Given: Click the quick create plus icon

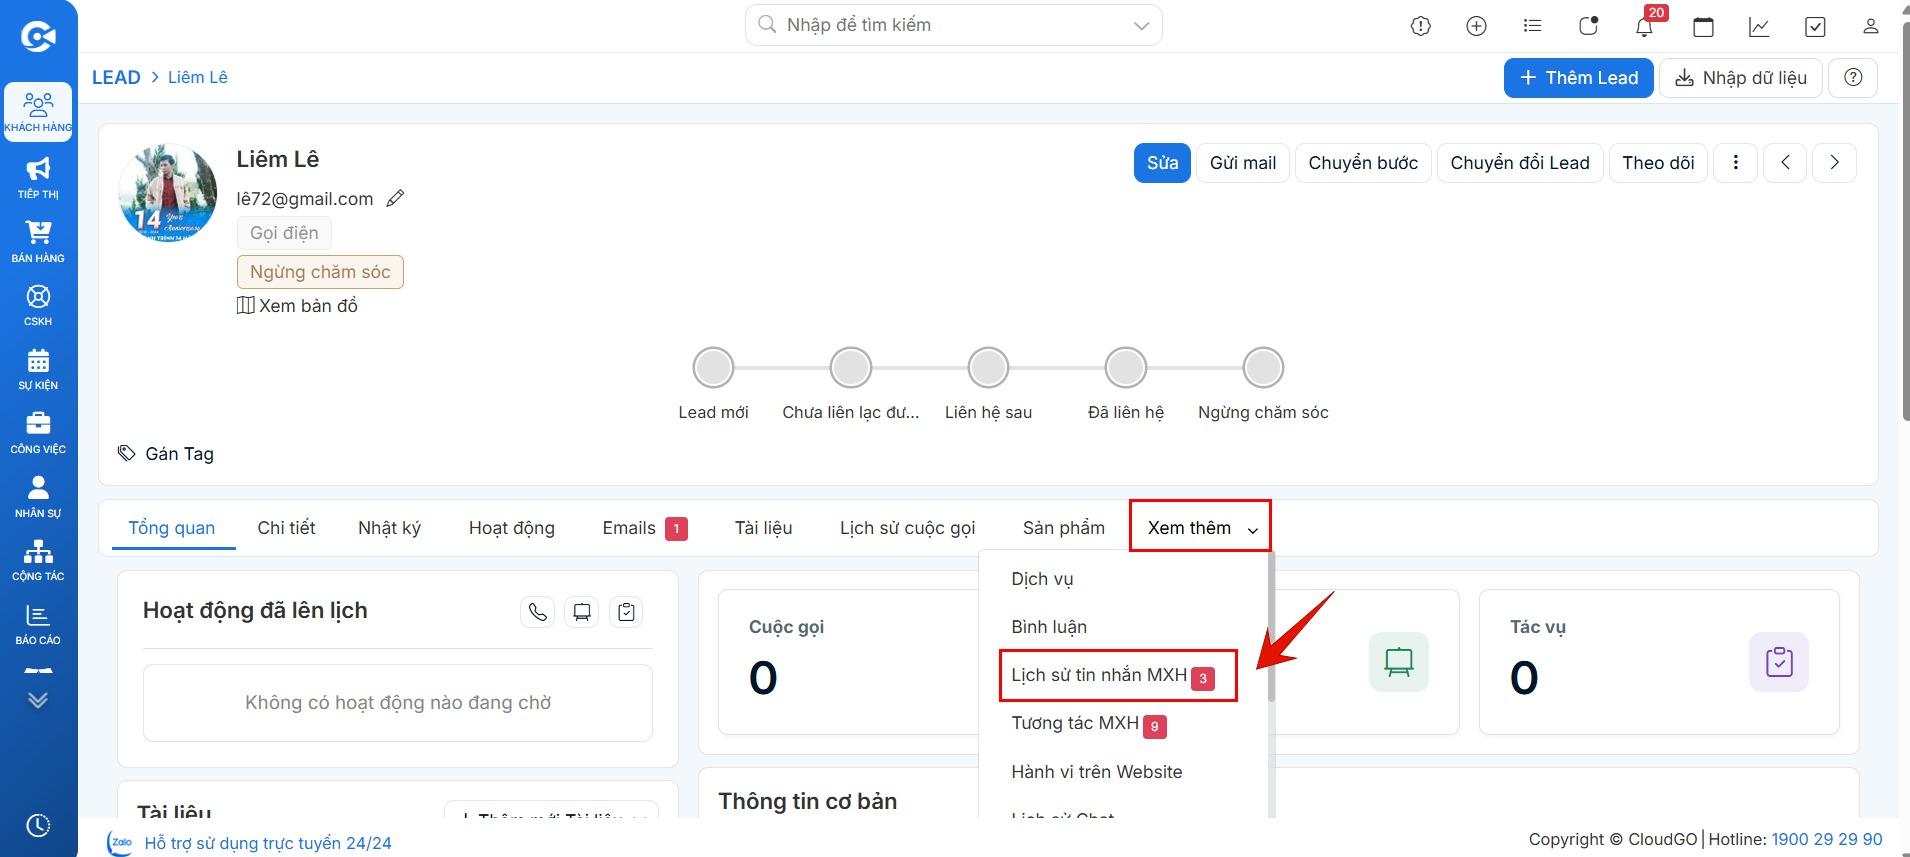Looking at the screenshot, I should (x=1476, y=27).
